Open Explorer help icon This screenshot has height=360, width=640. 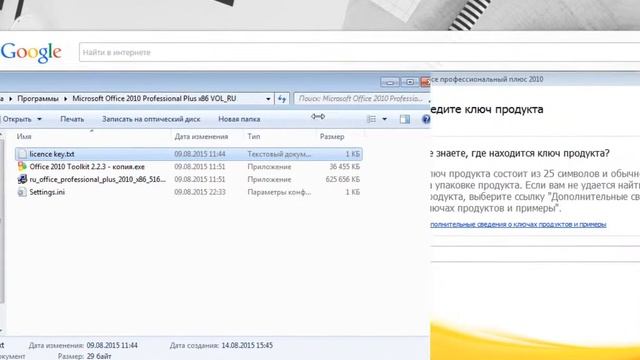tap(426, 119)
